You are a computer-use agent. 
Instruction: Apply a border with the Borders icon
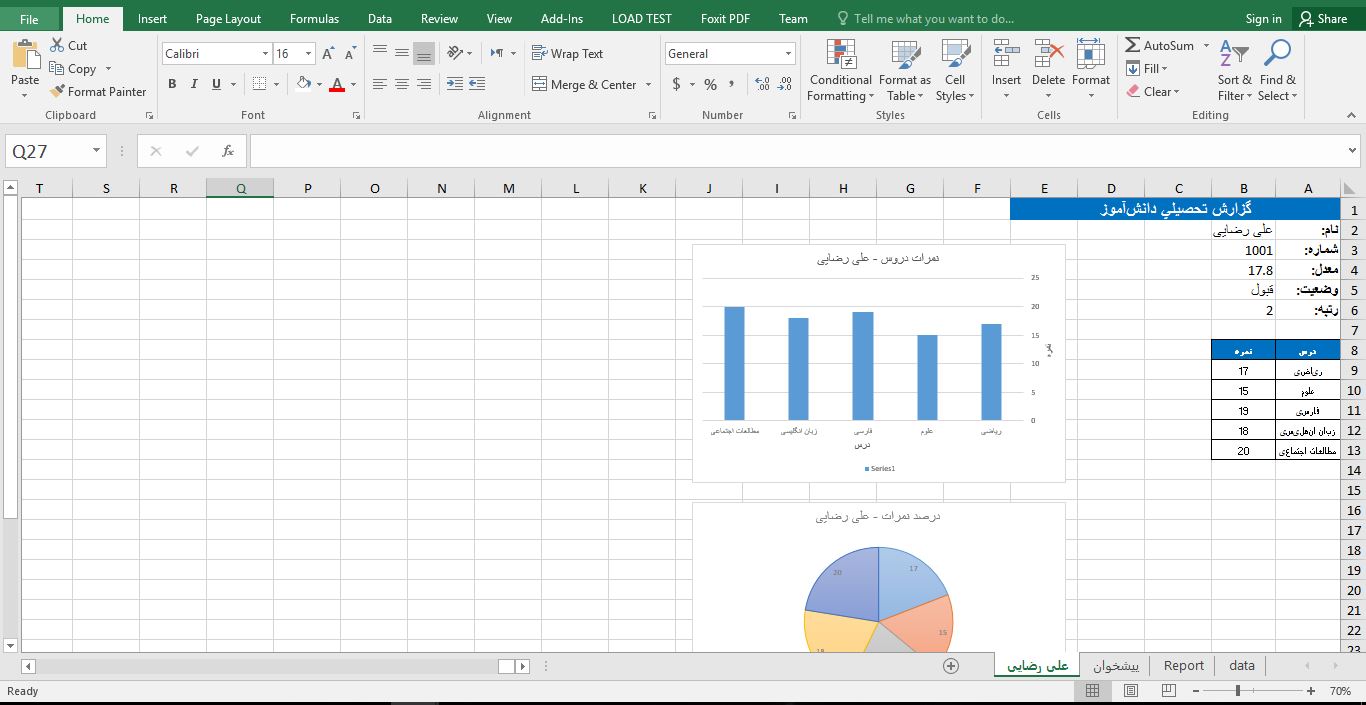[x=260, y=84]
